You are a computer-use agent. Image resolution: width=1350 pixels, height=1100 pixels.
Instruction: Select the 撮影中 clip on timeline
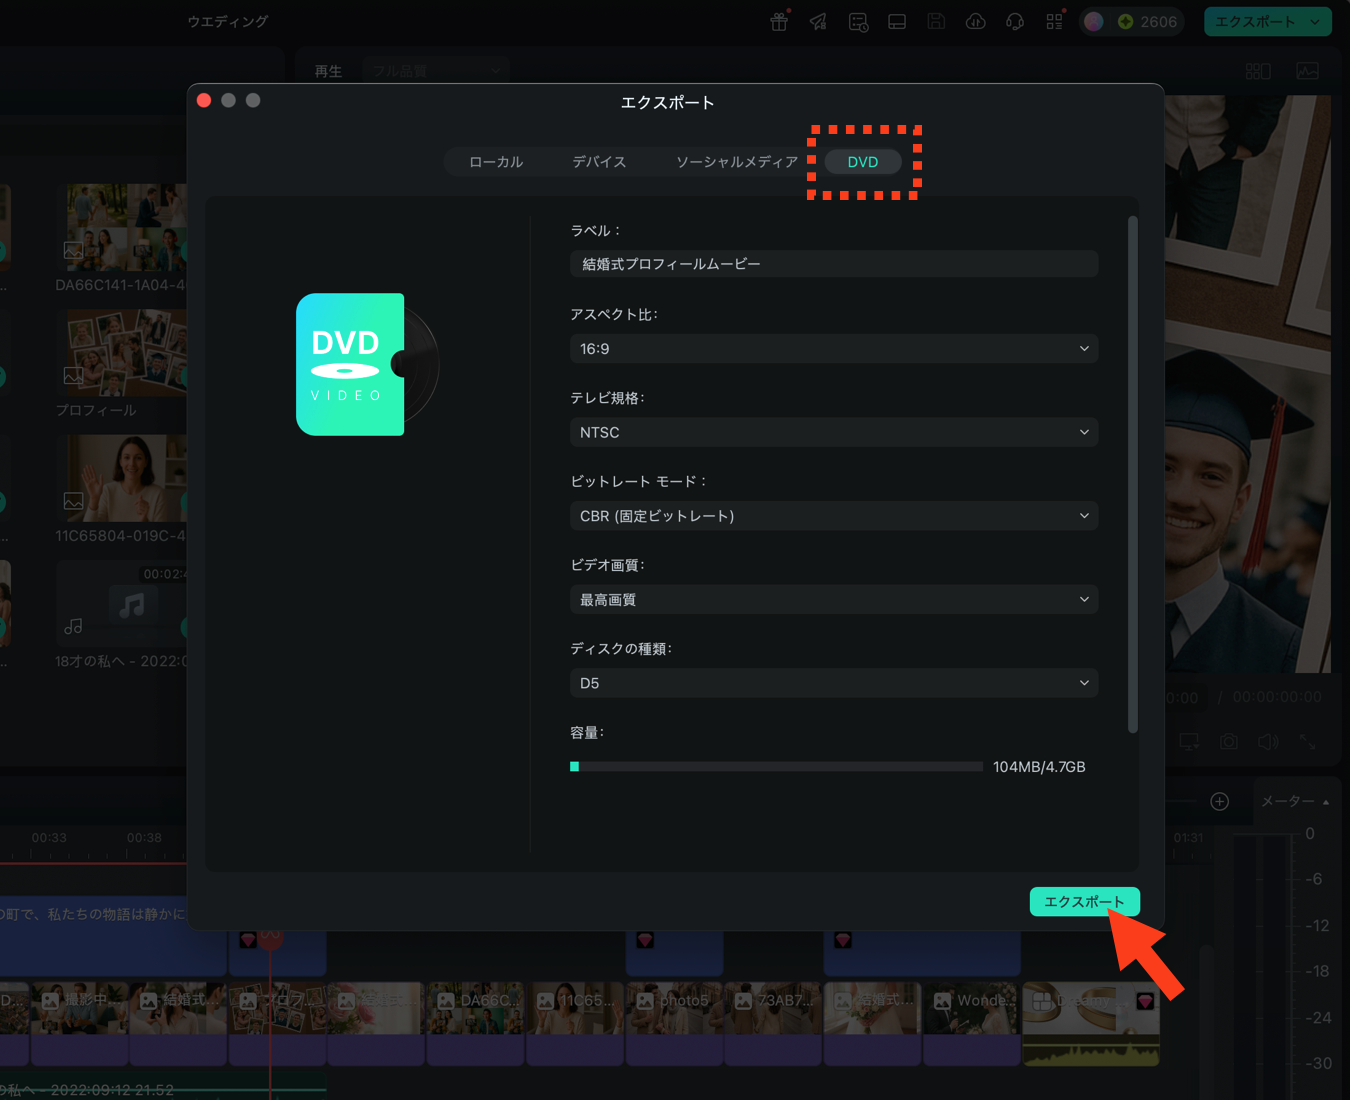(80, 1023)
